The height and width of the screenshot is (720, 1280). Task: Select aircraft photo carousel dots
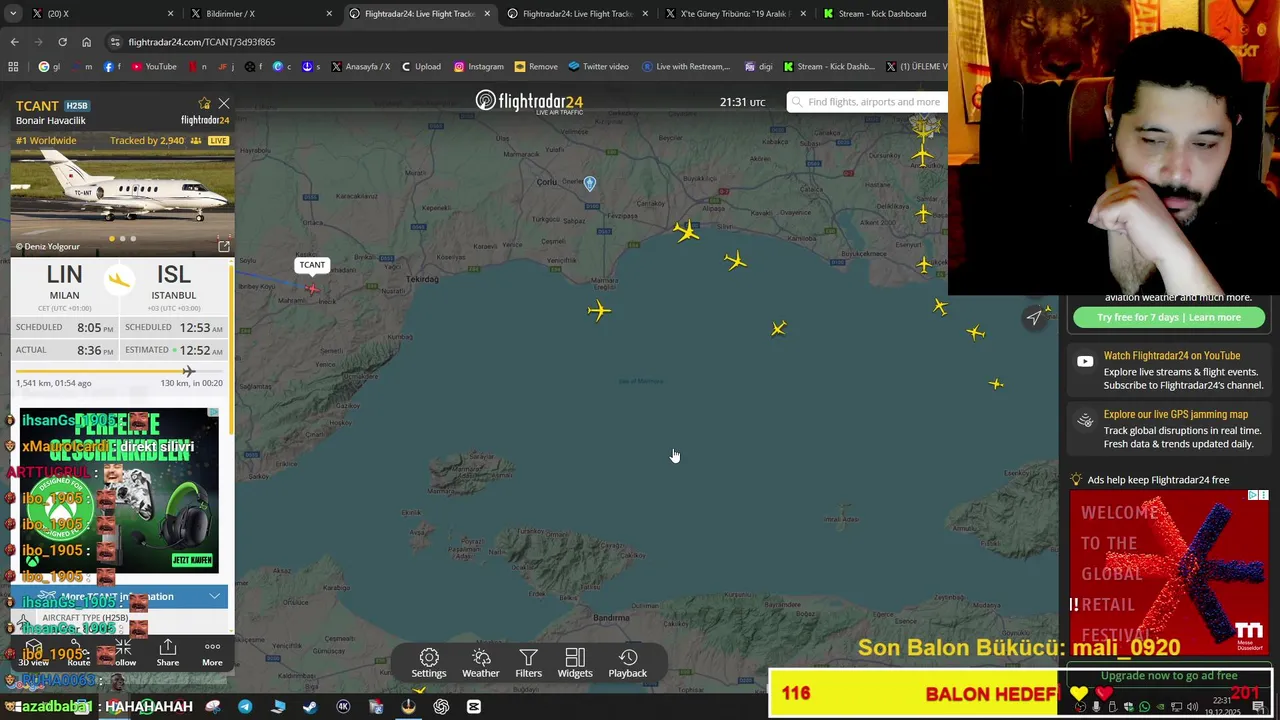pos(122,239)
